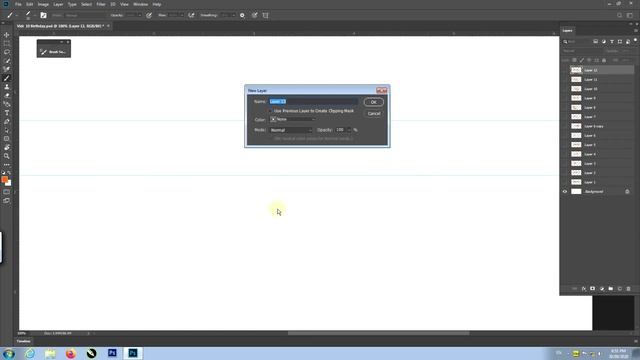Image resolution: width=640 pixels, height=360 pixels.
Task: Select the Brush tool in the toolbox
Action: coord(7,78)
